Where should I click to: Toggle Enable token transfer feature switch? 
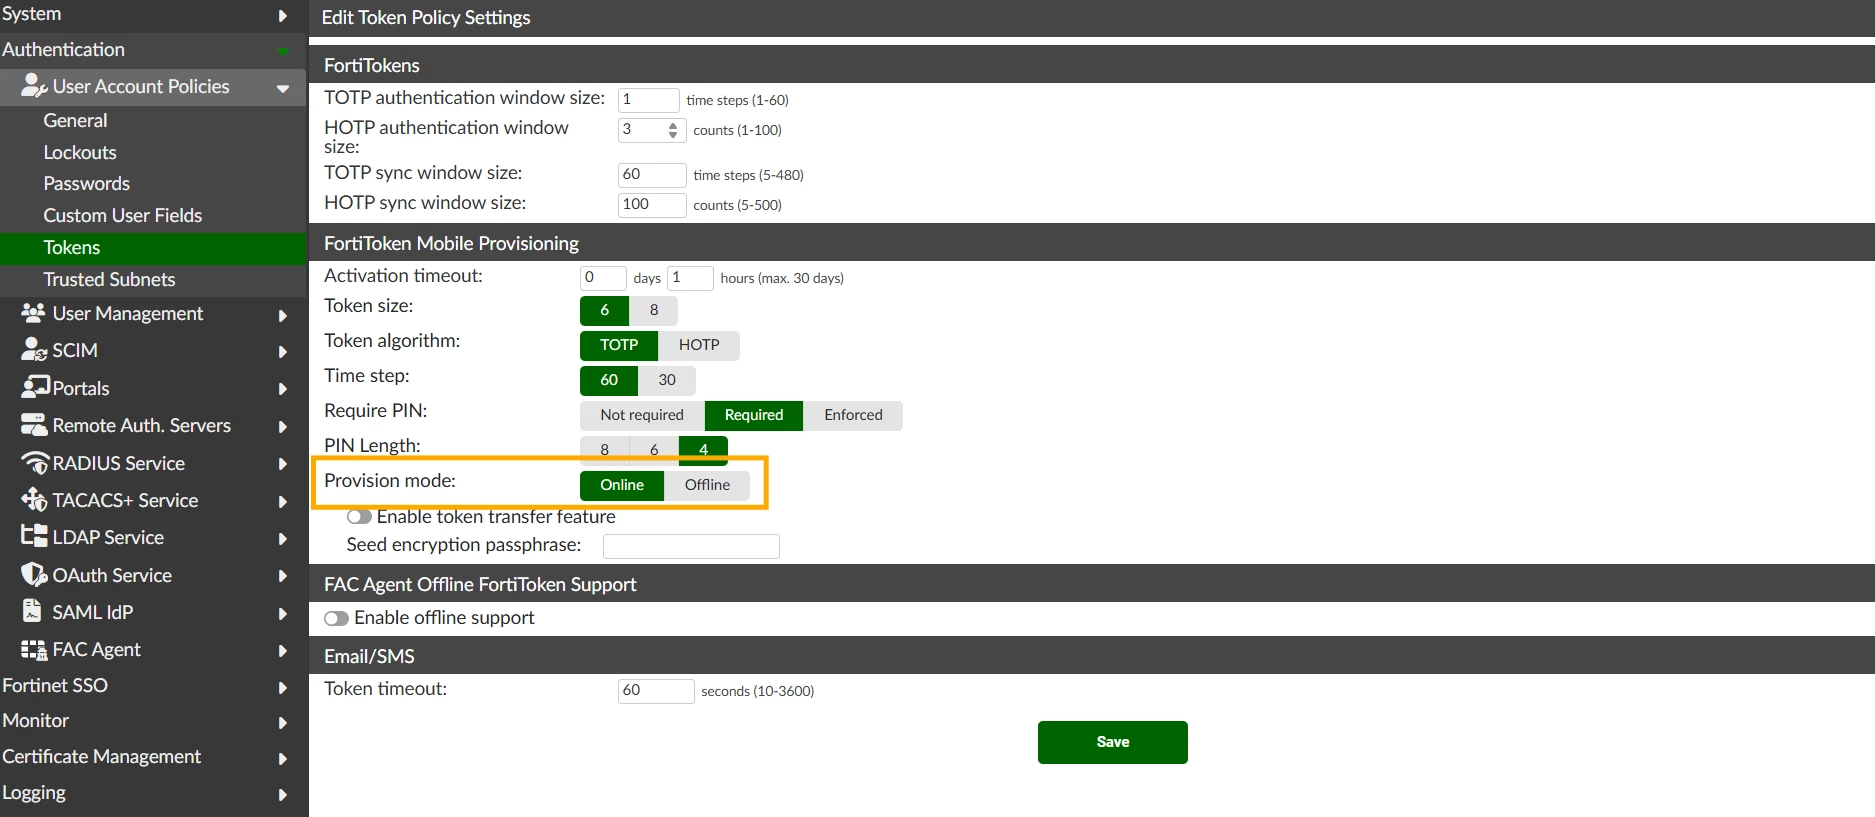click(359, 517)
